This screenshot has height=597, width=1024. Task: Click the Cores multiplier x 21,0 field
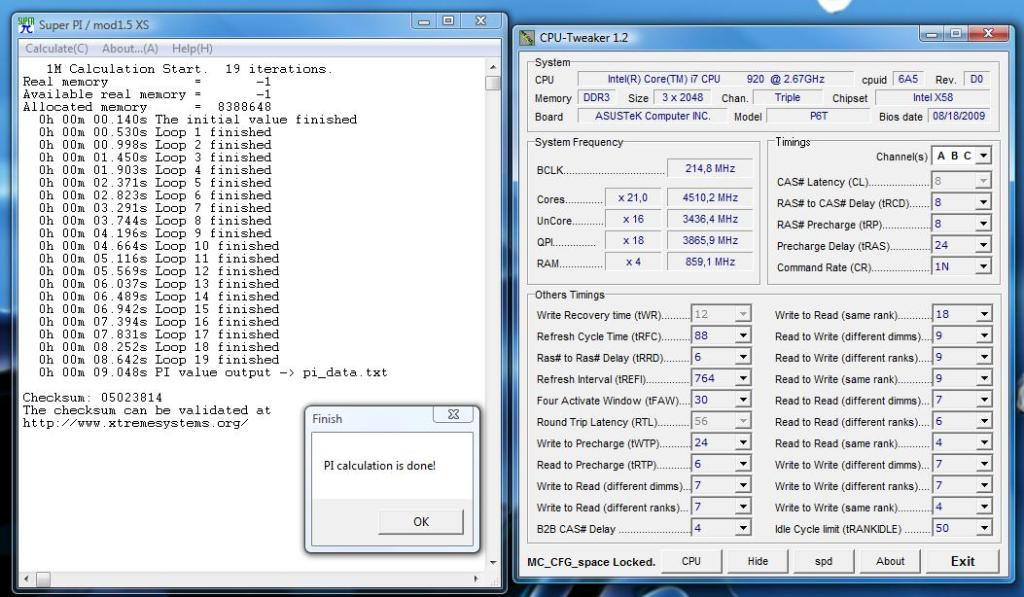(633, 198)
